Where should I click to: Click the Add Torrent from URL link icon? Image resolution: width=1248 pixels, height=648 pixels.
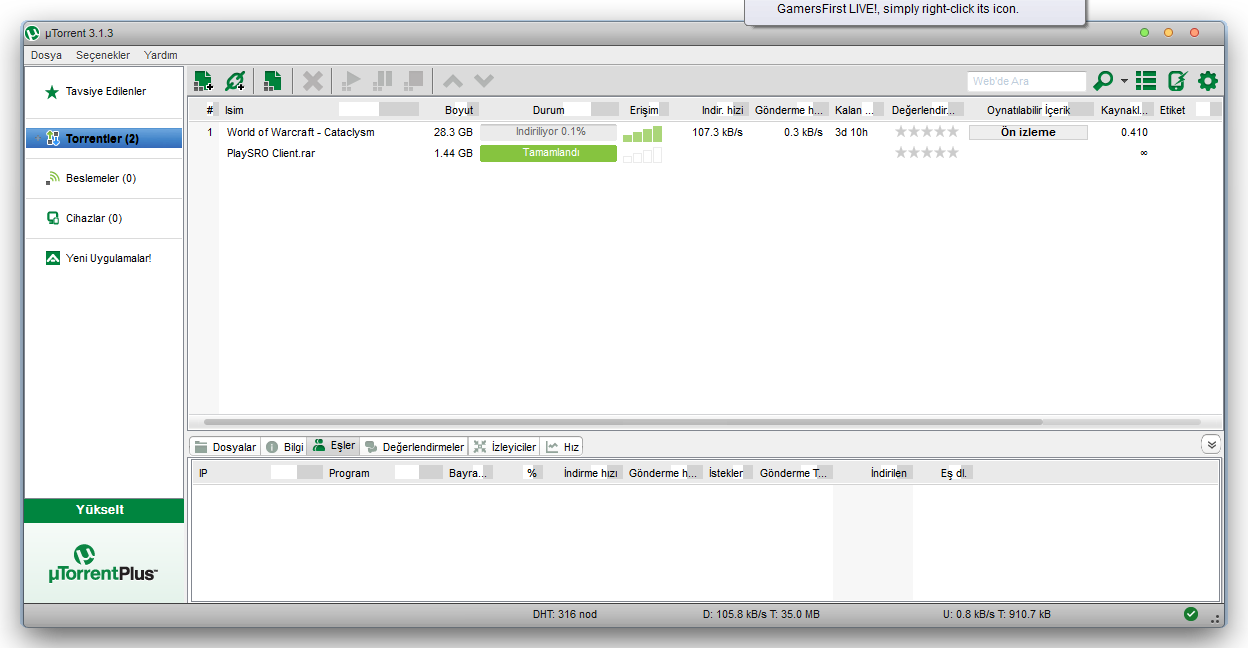[235, 81]
